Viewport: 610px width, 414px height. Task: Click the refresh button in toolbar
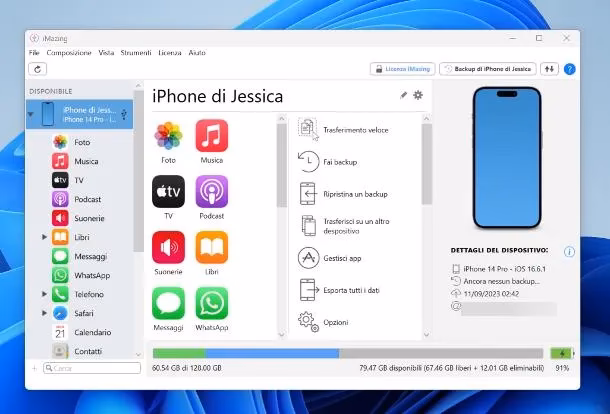(38, 69)
